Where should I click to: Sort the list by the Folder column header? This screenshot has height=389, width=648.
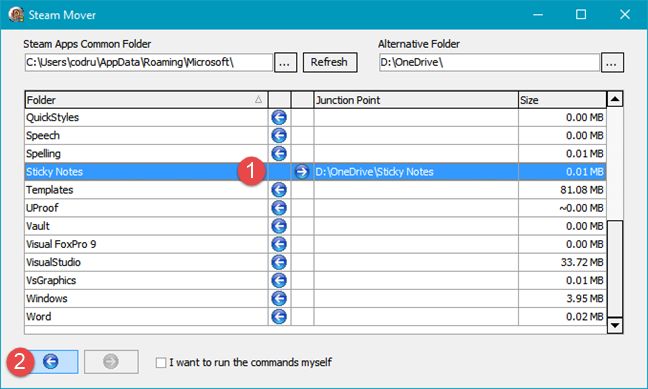[x=146, y=100]
